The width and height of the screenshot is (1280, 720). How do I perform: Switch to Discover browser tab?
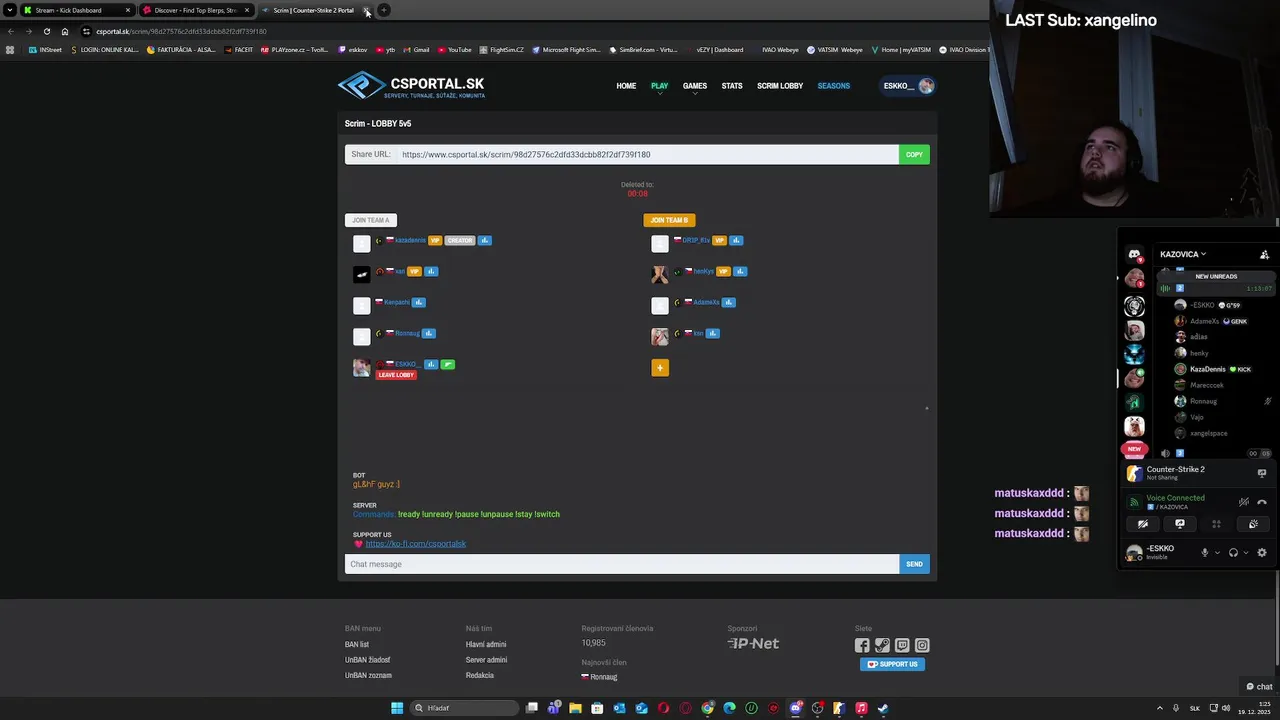coord(195,10)
